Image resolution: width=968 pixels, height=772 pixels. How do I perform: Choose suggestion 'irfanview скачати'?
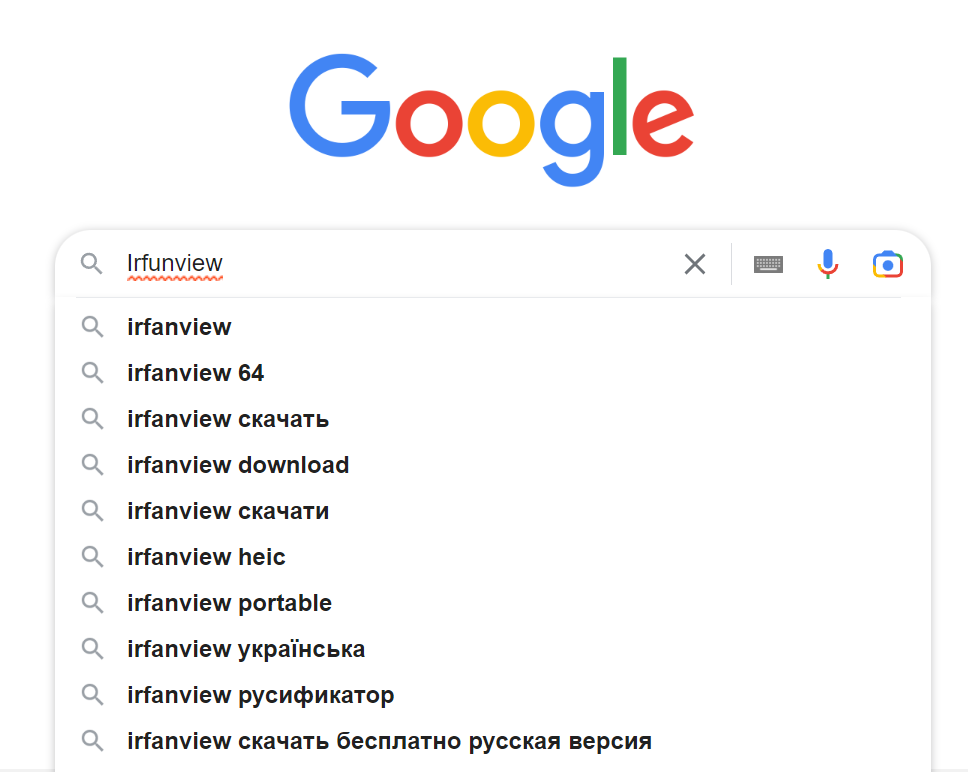[x=228, y=511]
